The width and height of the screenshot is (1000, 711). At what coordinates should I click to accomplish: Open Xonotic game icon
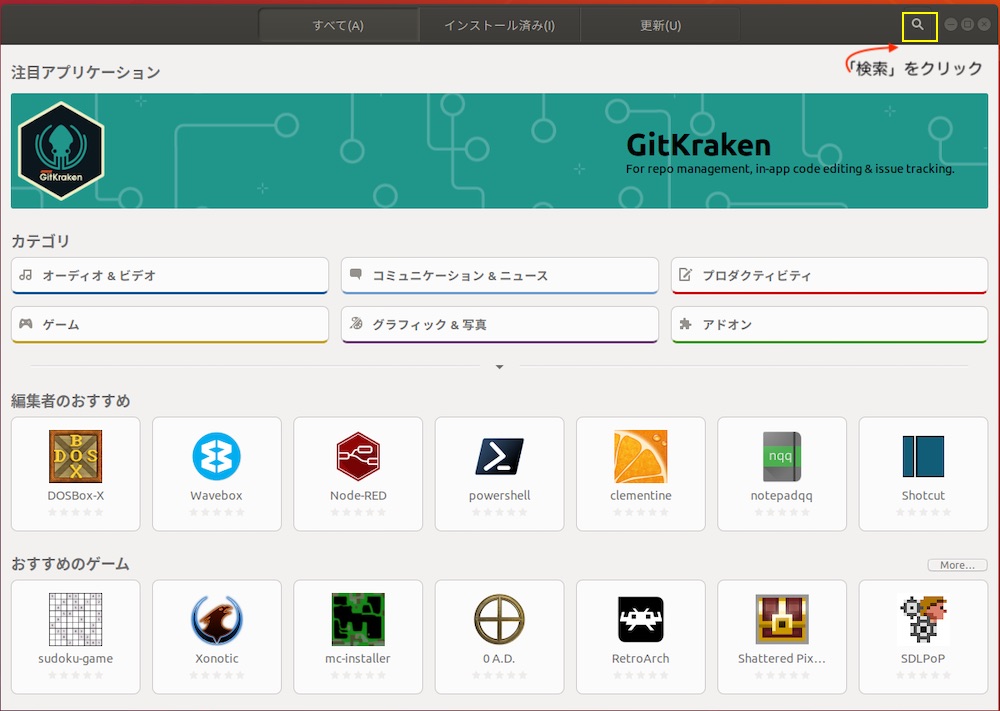[x=217, y=619]
